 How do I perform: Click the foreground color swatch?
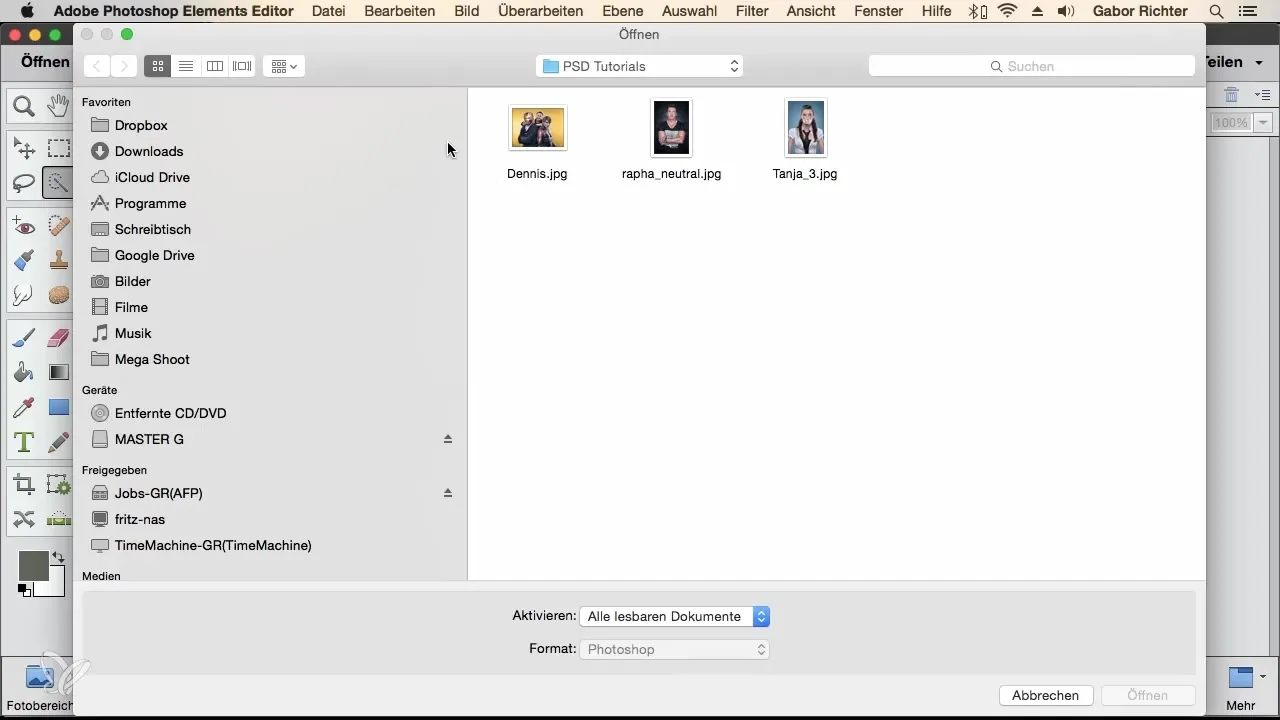(x=33, y=566)
